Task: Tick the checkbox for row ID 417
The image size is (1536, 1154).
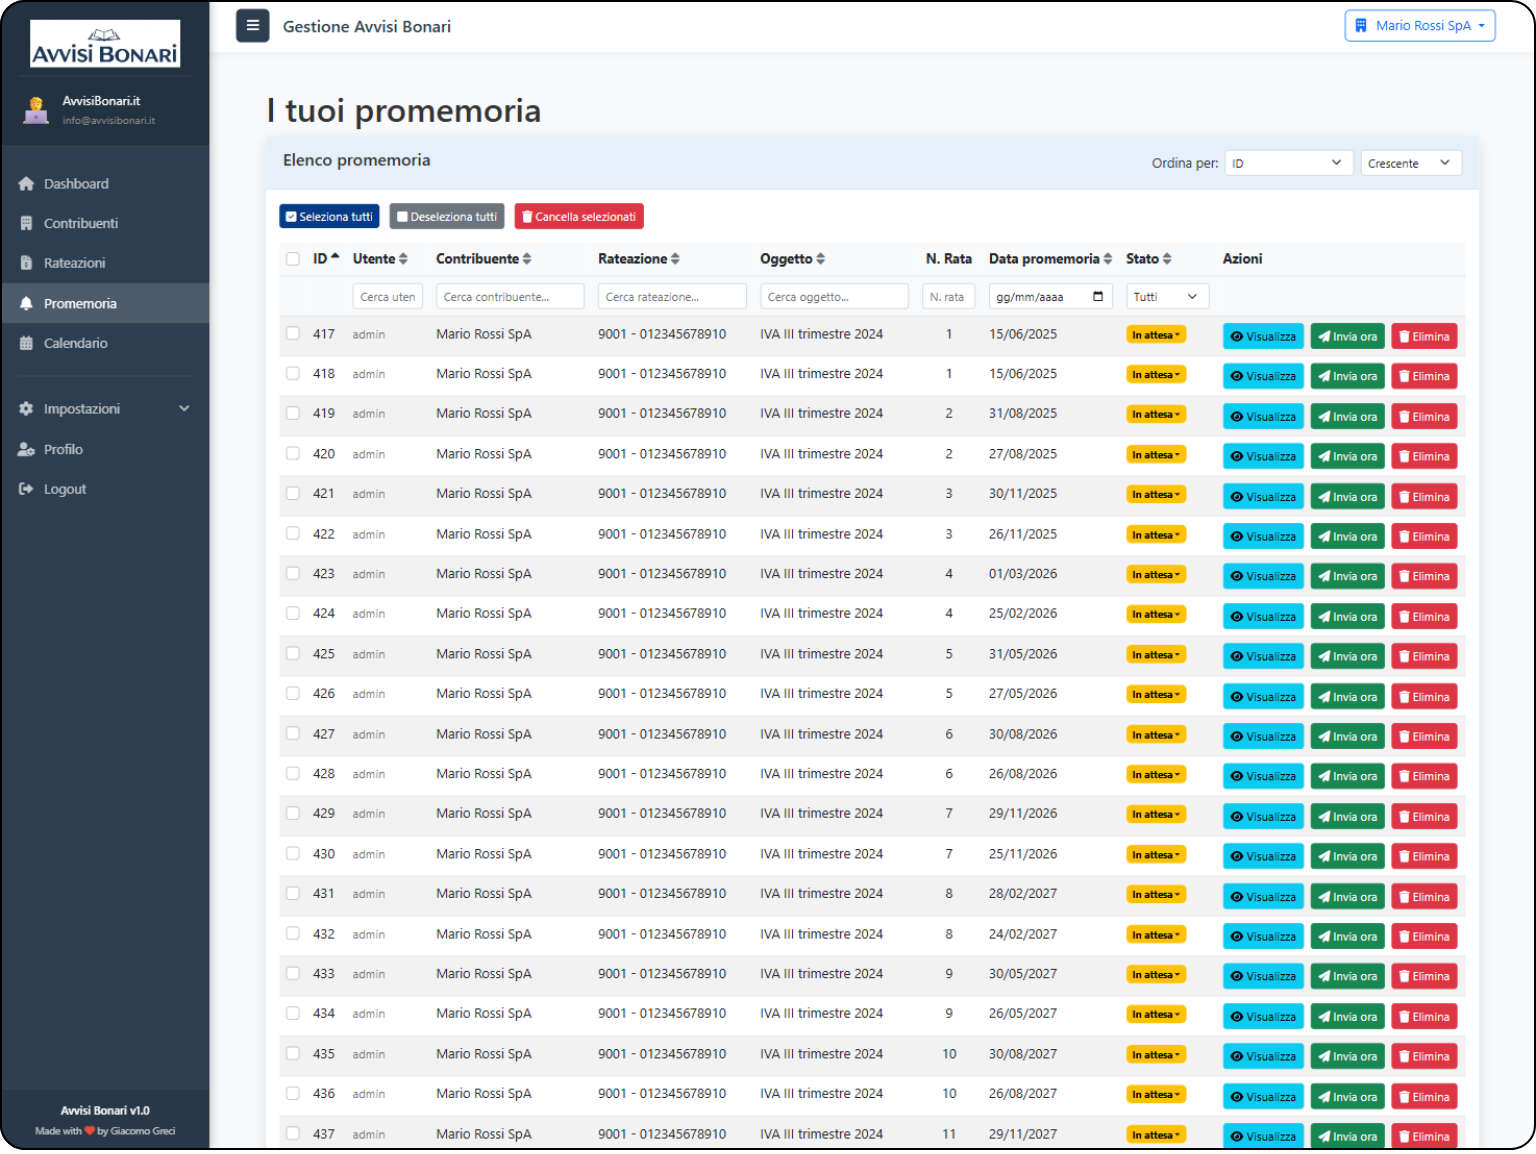Action: (x=293, y=334)
